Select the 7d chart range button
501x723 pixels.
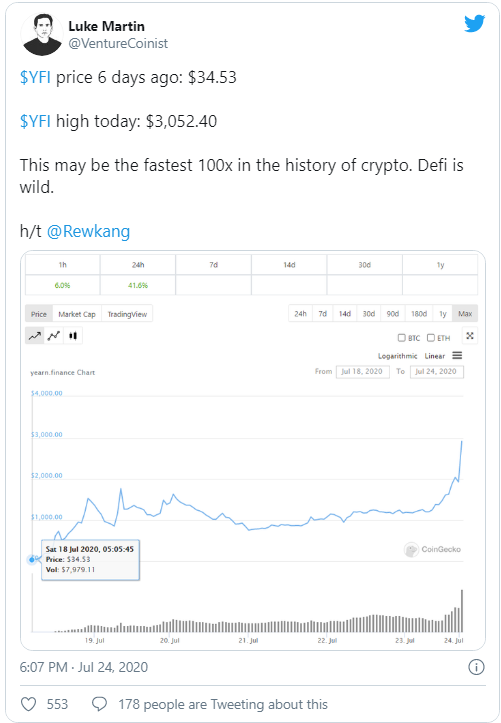tap(323, 314)
